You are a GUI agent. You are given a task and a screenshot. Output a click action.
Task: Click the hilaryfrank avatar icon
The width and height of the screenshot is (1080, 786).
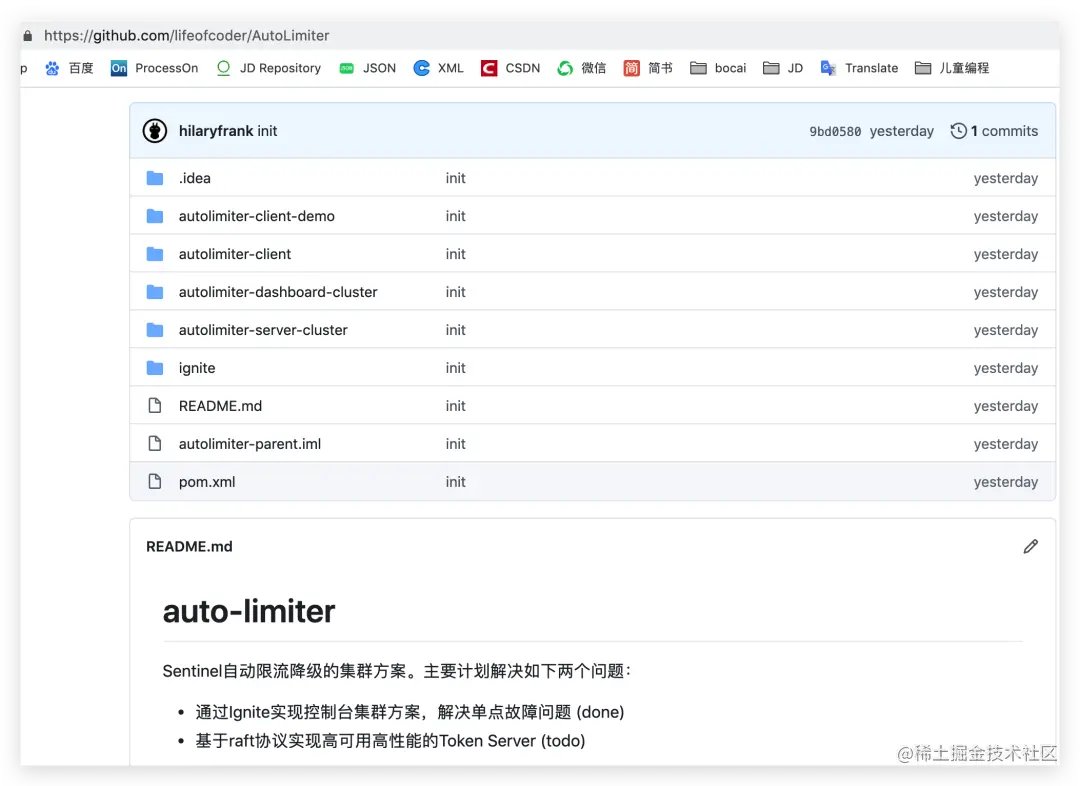coord(155,131)
